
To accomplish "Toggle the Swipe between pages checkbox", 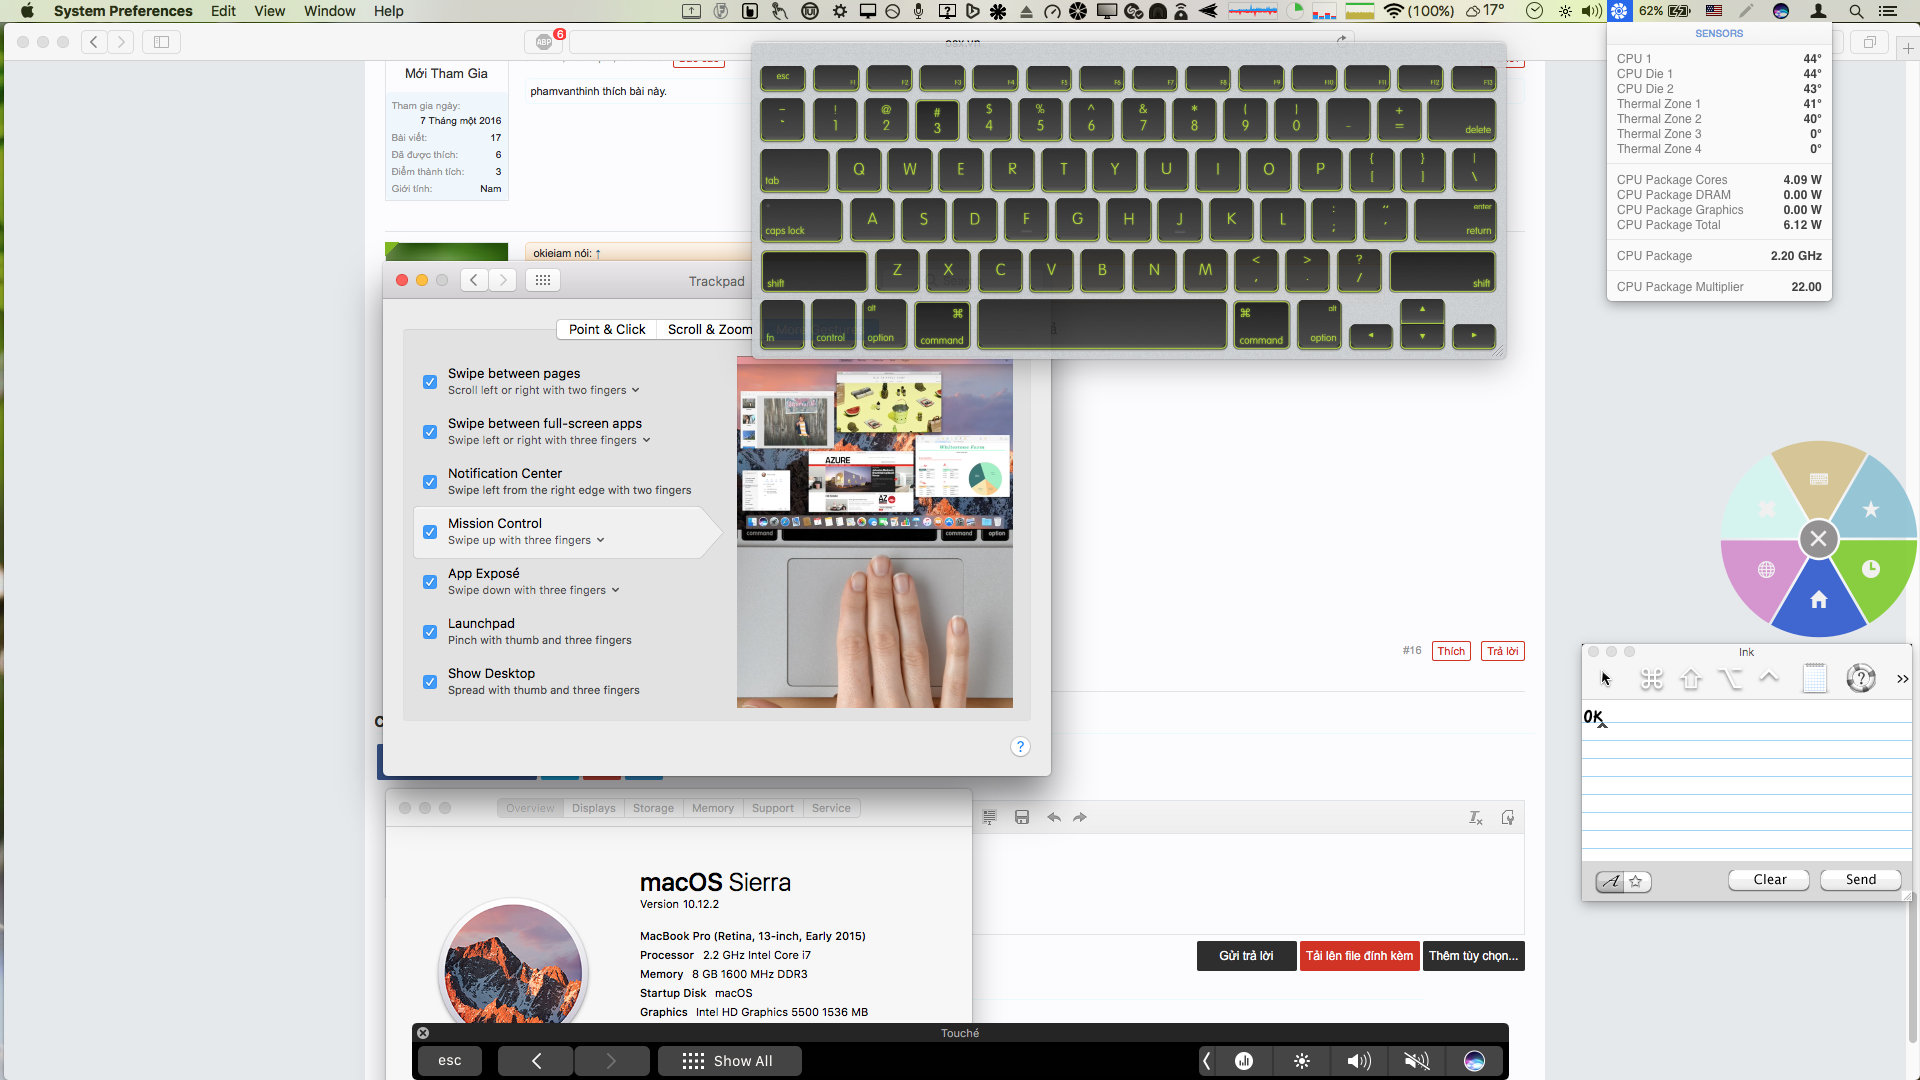I will tap(430, 381).
